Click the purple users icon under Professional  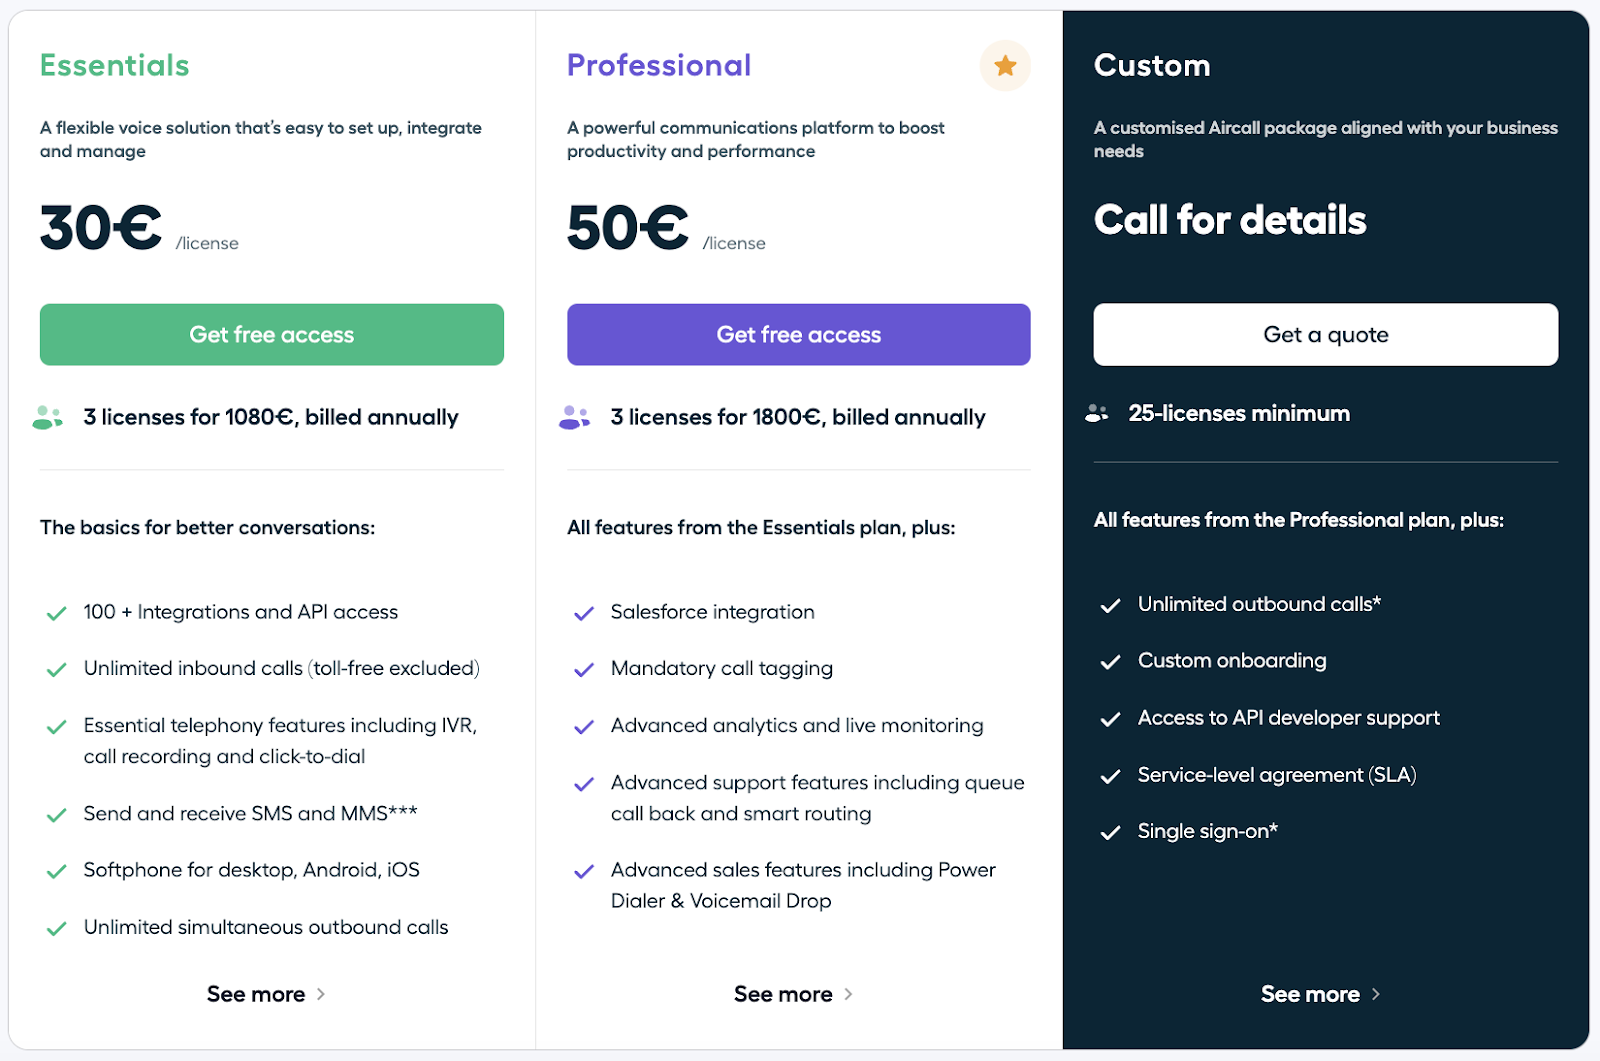click(x=574, y=417)
